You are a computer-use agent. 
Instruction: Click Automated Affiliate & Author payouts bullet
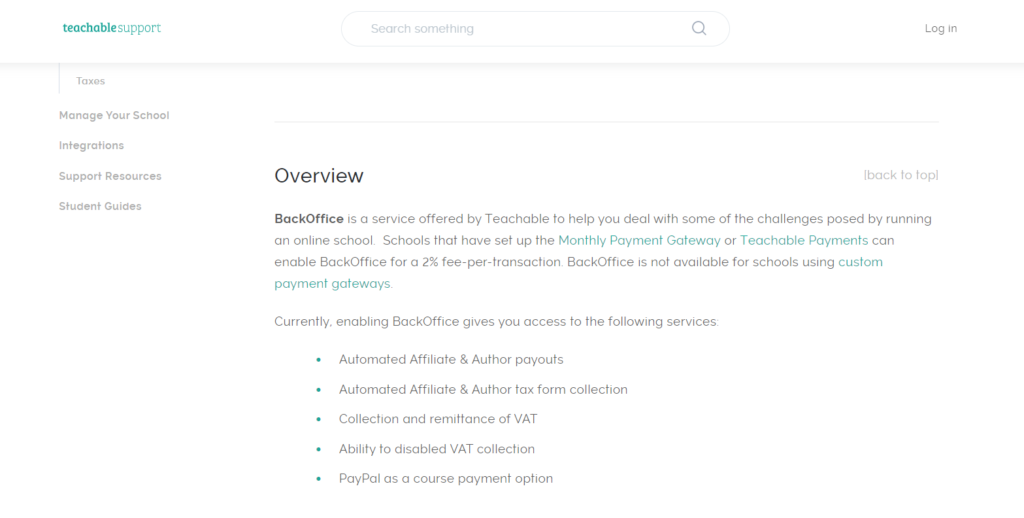point(451,360)
